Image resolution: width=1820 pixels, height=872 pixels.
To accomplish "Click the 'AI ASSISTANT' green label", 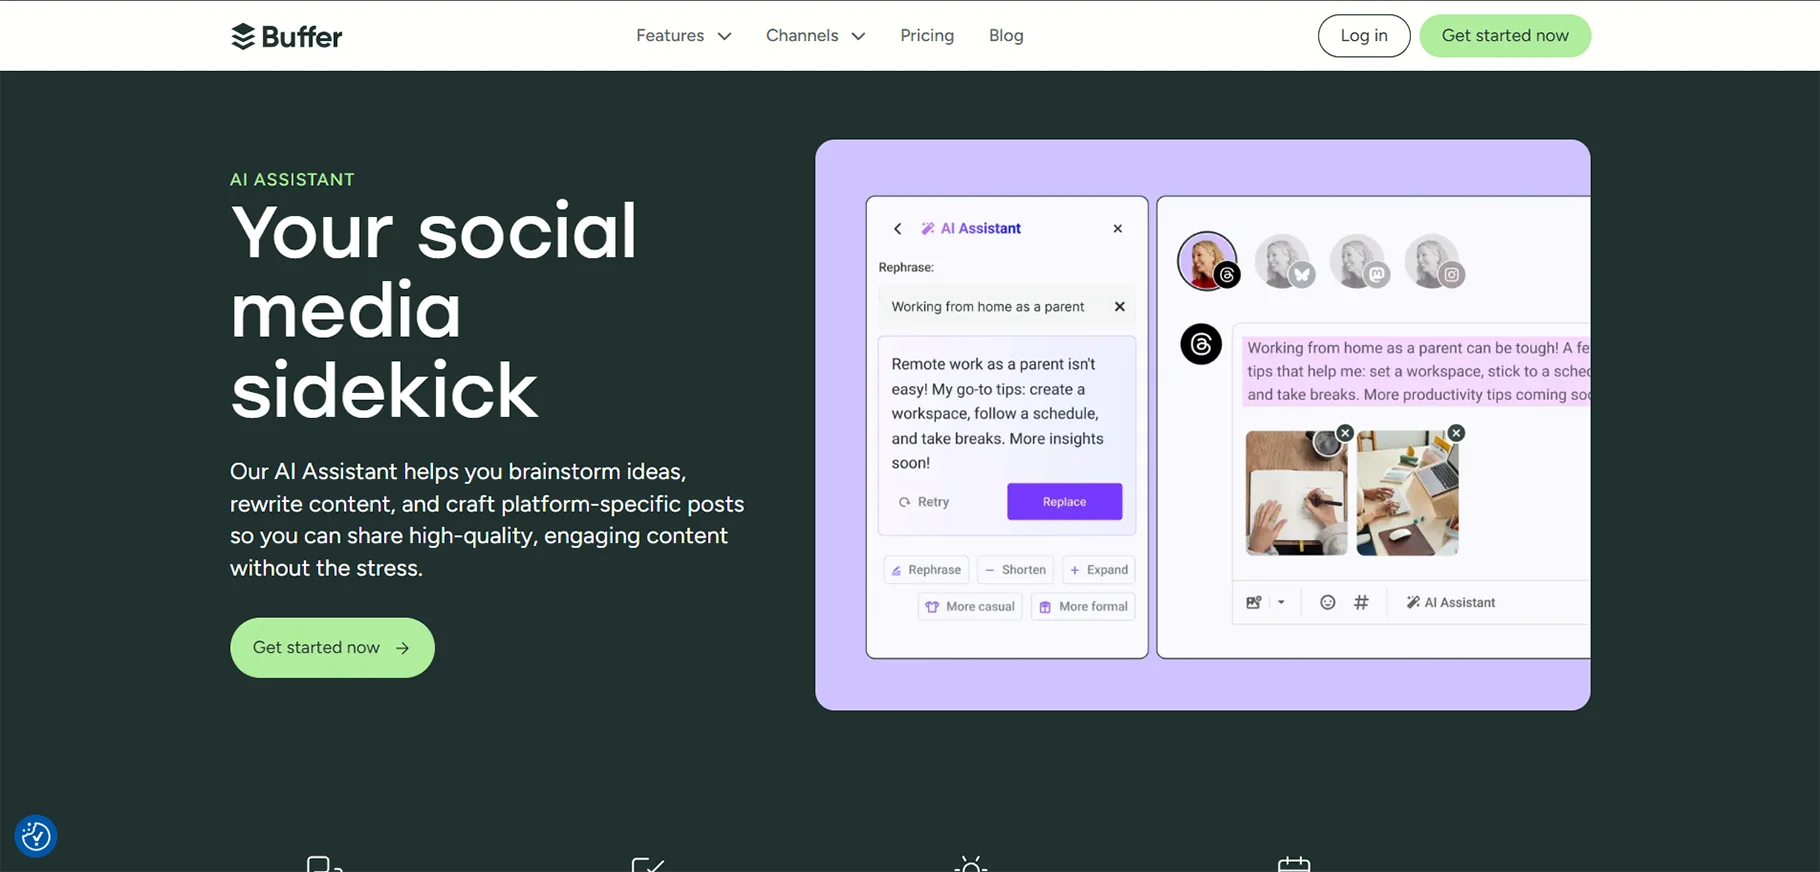I will pyautogui.click(x=292, y=180).
